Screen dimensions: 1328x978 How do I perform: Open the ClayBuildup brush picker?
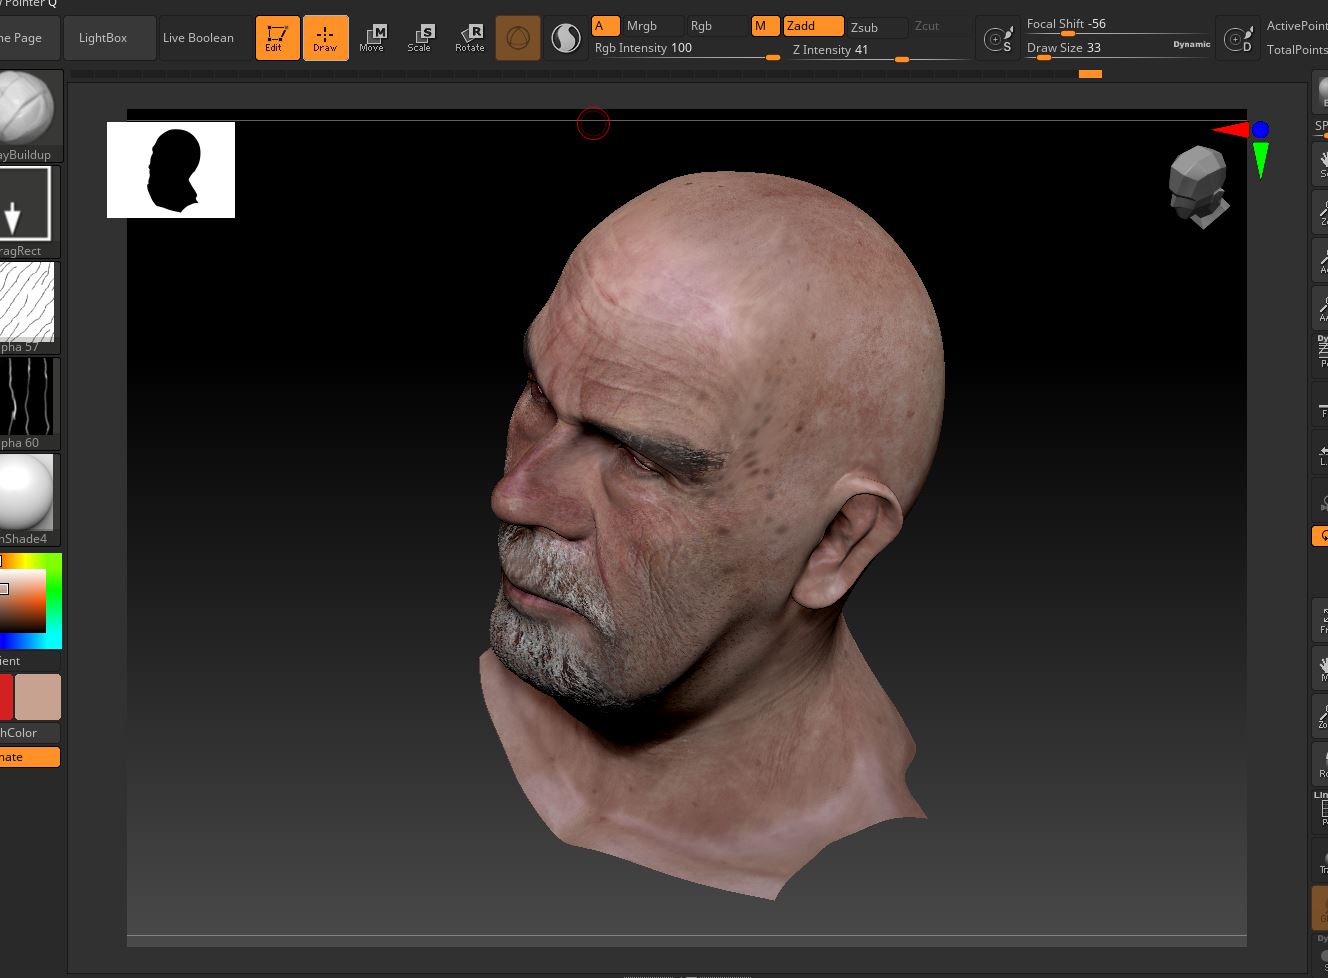point(29,115)
